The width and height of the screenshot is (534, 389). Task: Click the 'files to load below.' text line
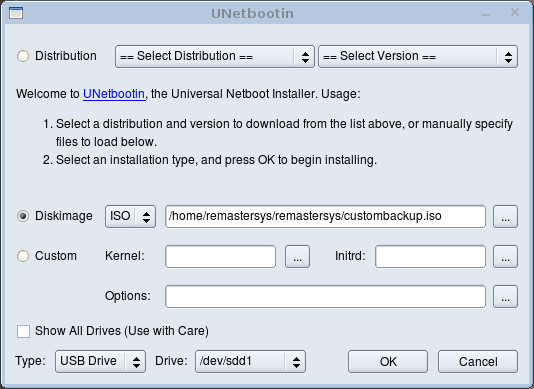click(106, 142)
